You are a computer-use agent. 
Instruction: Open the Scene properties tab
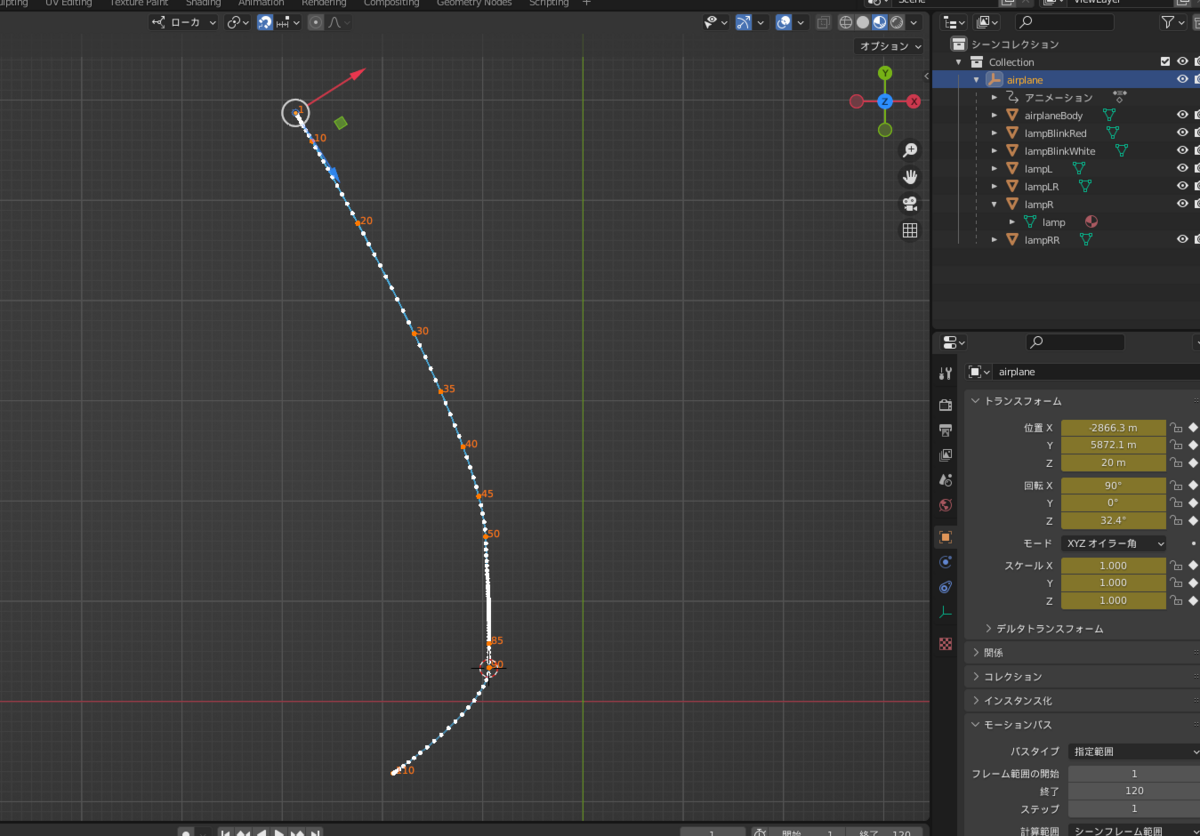946,480
